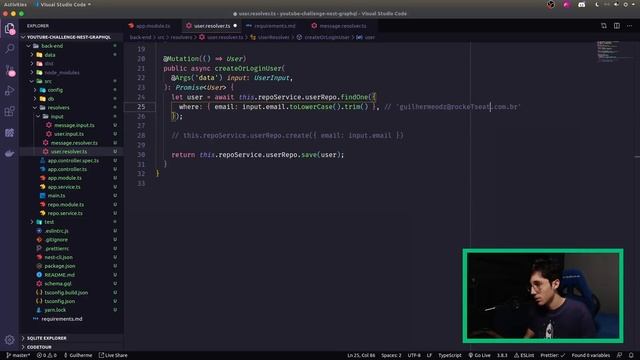Viewport: 640px width, 360px height.
Task: Click Ln 25, Col 86 cursor position
Action: pos(361,356)
